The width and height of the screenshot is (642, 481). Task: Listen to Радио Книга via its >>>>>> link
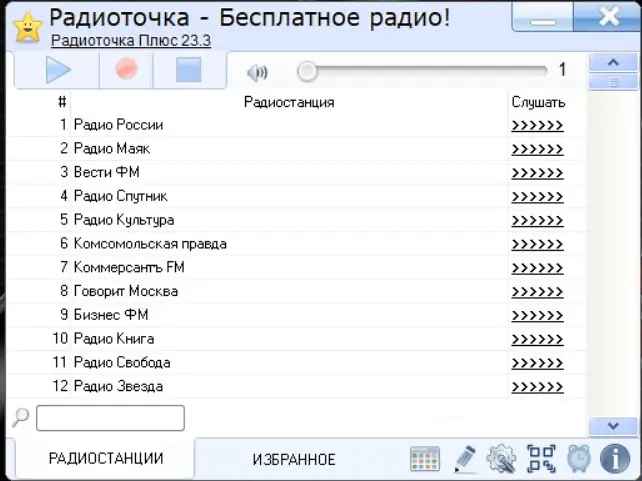(x=537, y=339)
